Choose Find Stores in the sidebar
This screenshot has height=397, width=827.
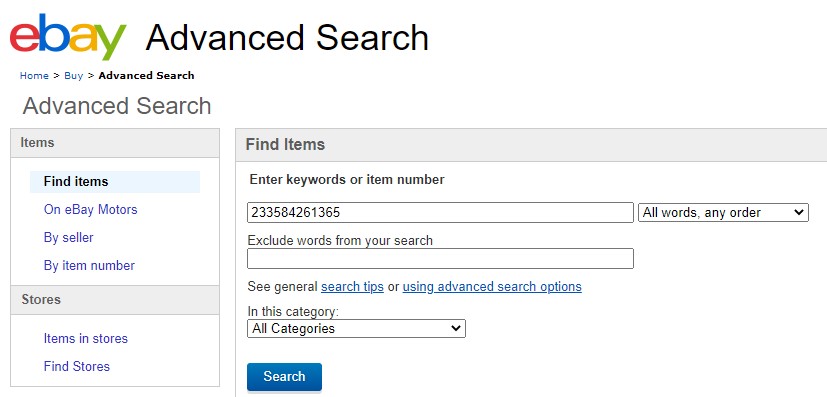77,366
